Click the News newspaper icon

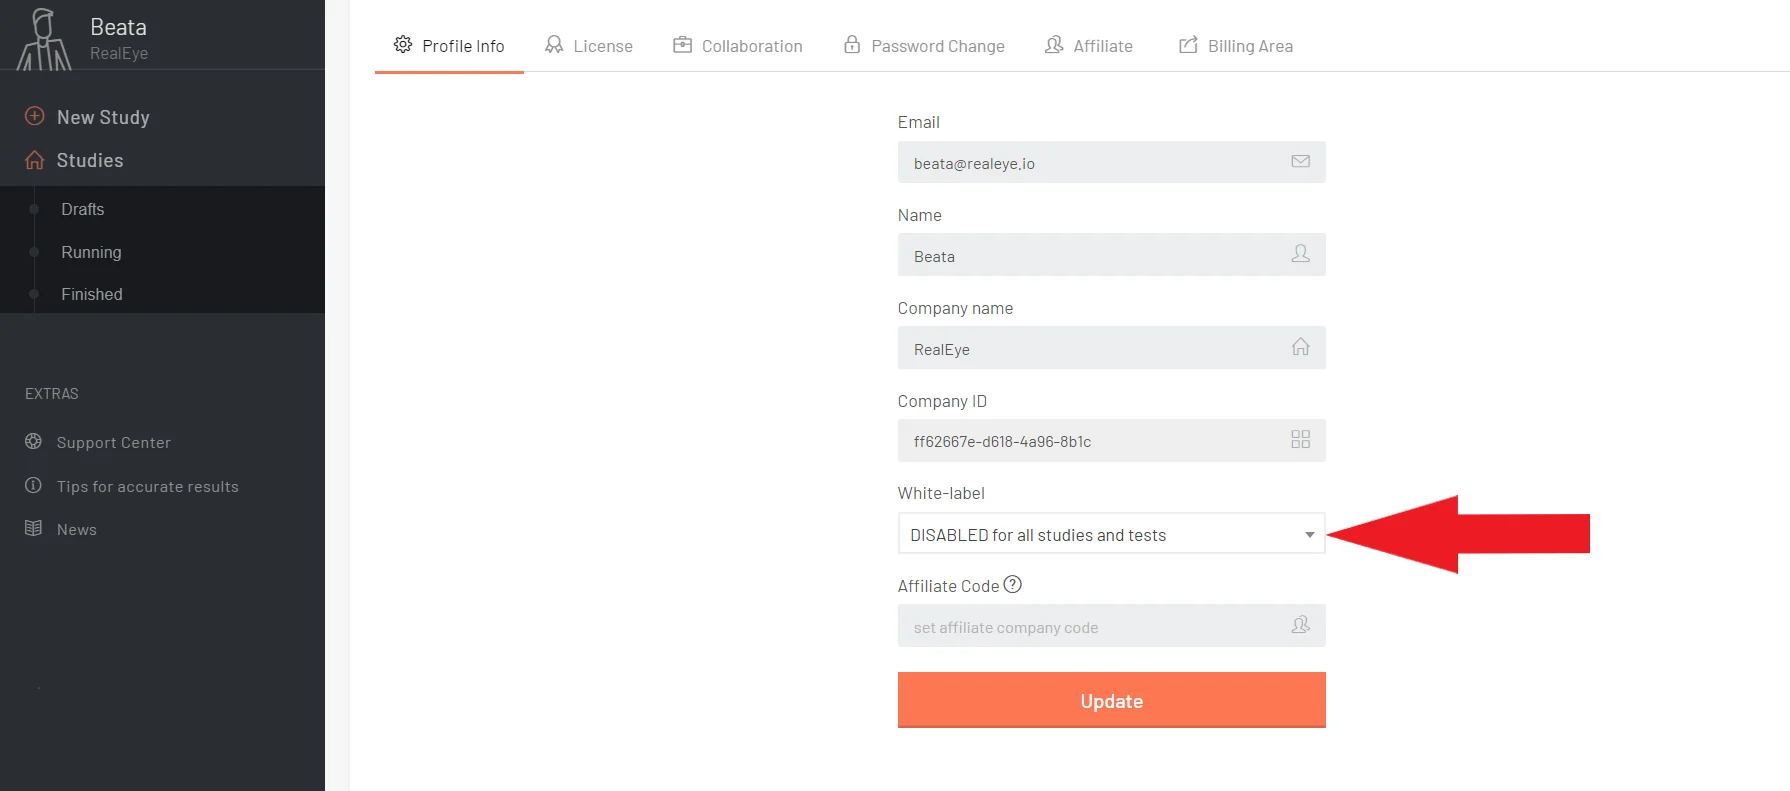[33, 528]
